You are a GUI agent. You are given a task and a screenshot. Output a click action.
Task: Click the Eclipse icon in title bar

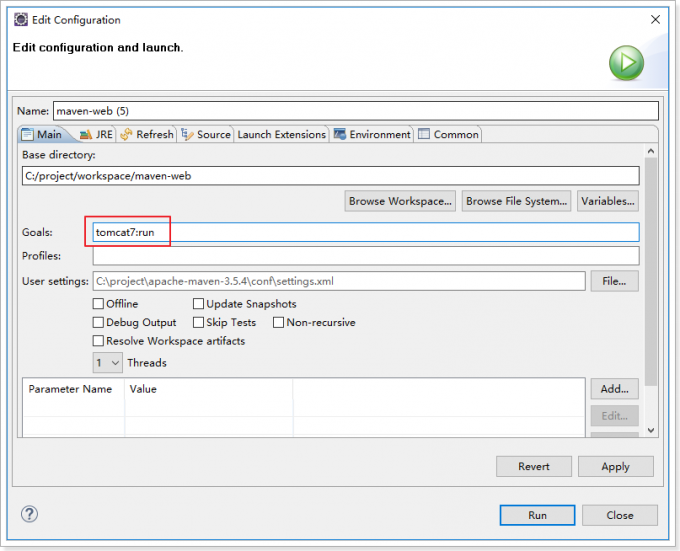20,19
